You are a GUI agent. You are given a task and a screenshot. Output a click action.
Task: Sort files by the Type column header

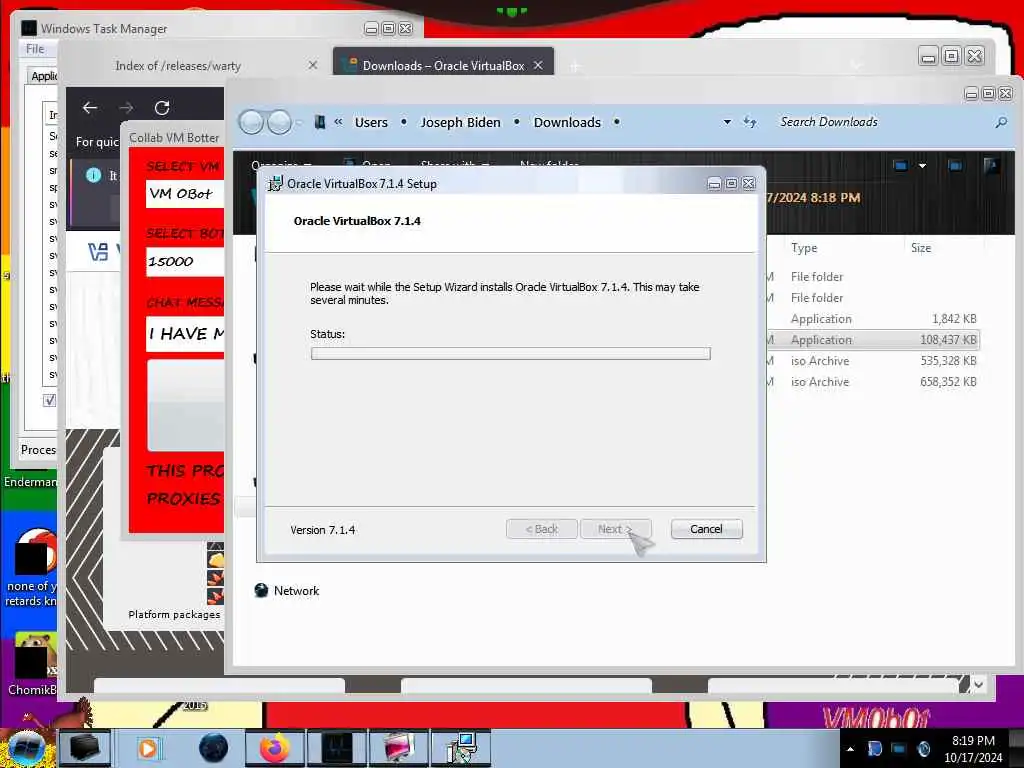[x=804, y=248]
